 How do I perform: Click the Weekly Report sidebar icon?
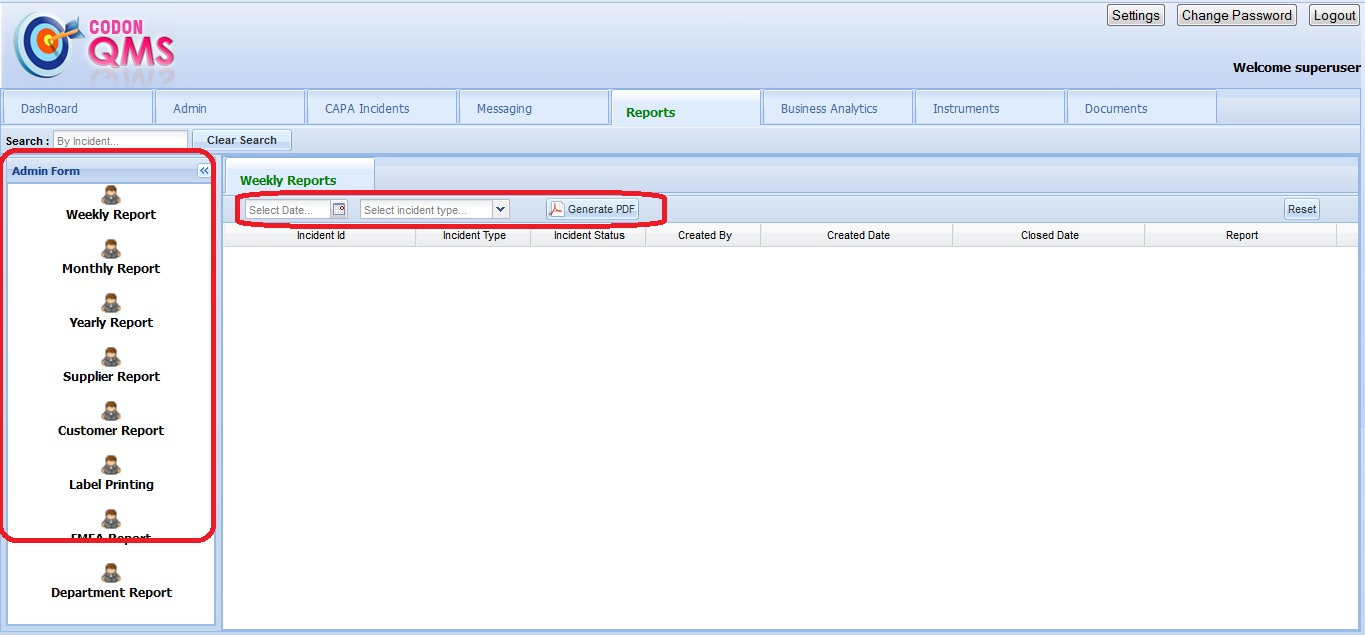111,196
